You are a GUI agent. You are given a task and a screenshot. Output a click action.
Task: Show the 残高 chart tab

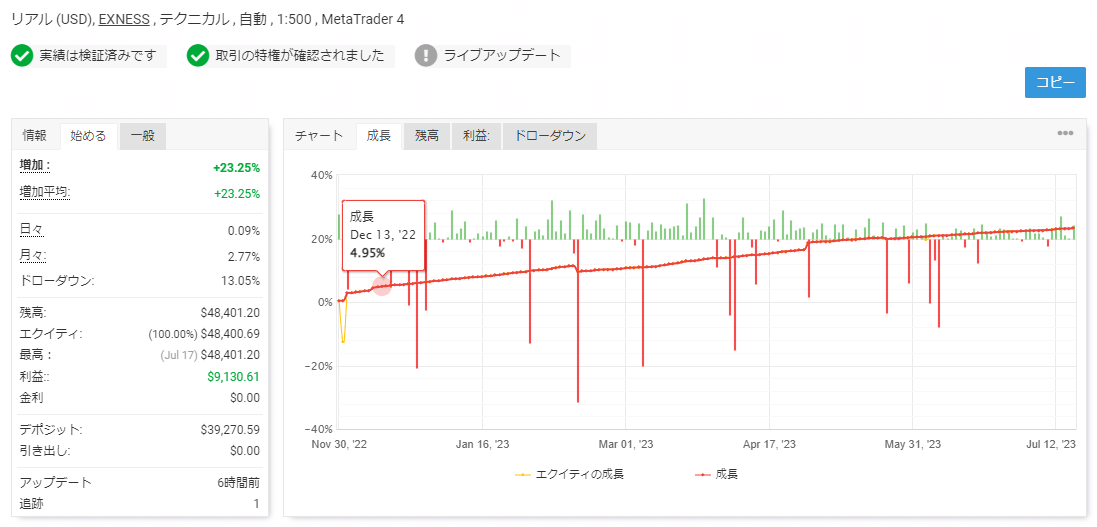point(427,136)
